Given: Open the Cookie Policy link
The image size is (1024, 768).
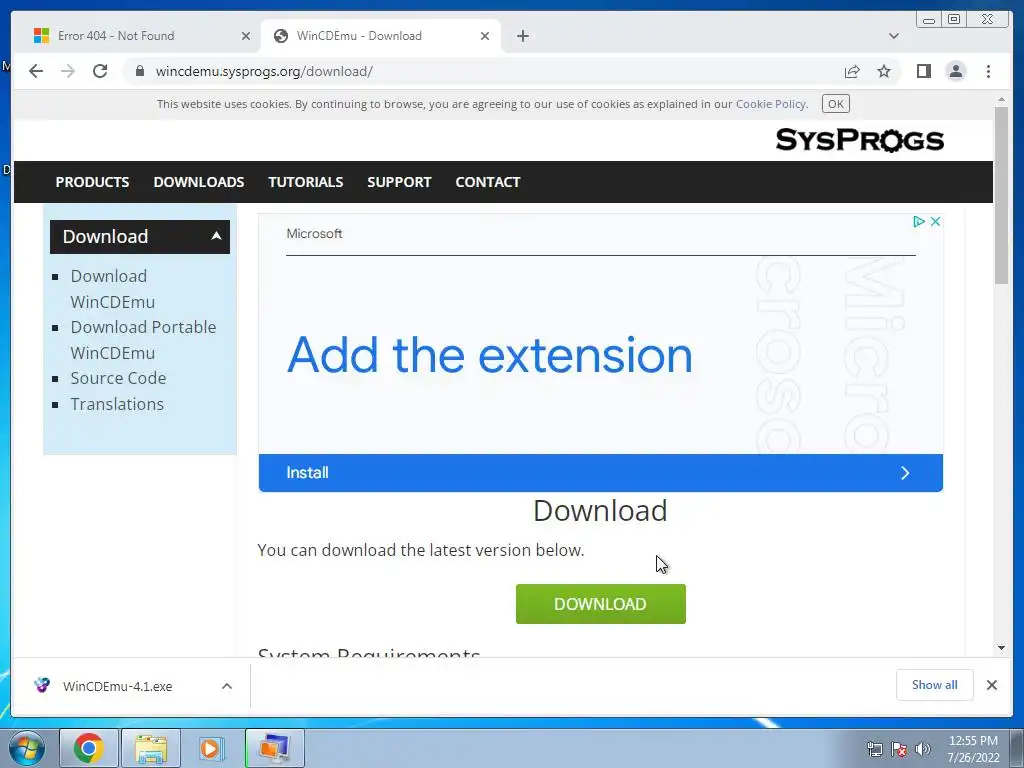Looking at the screenshot, I should point(771,104).
